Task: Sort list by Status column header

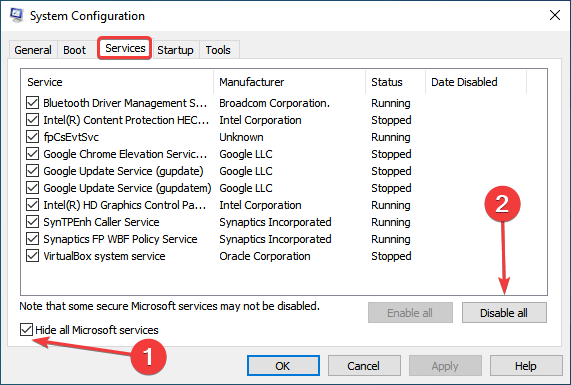Action: pyautogui.click(x=395, y=82)
